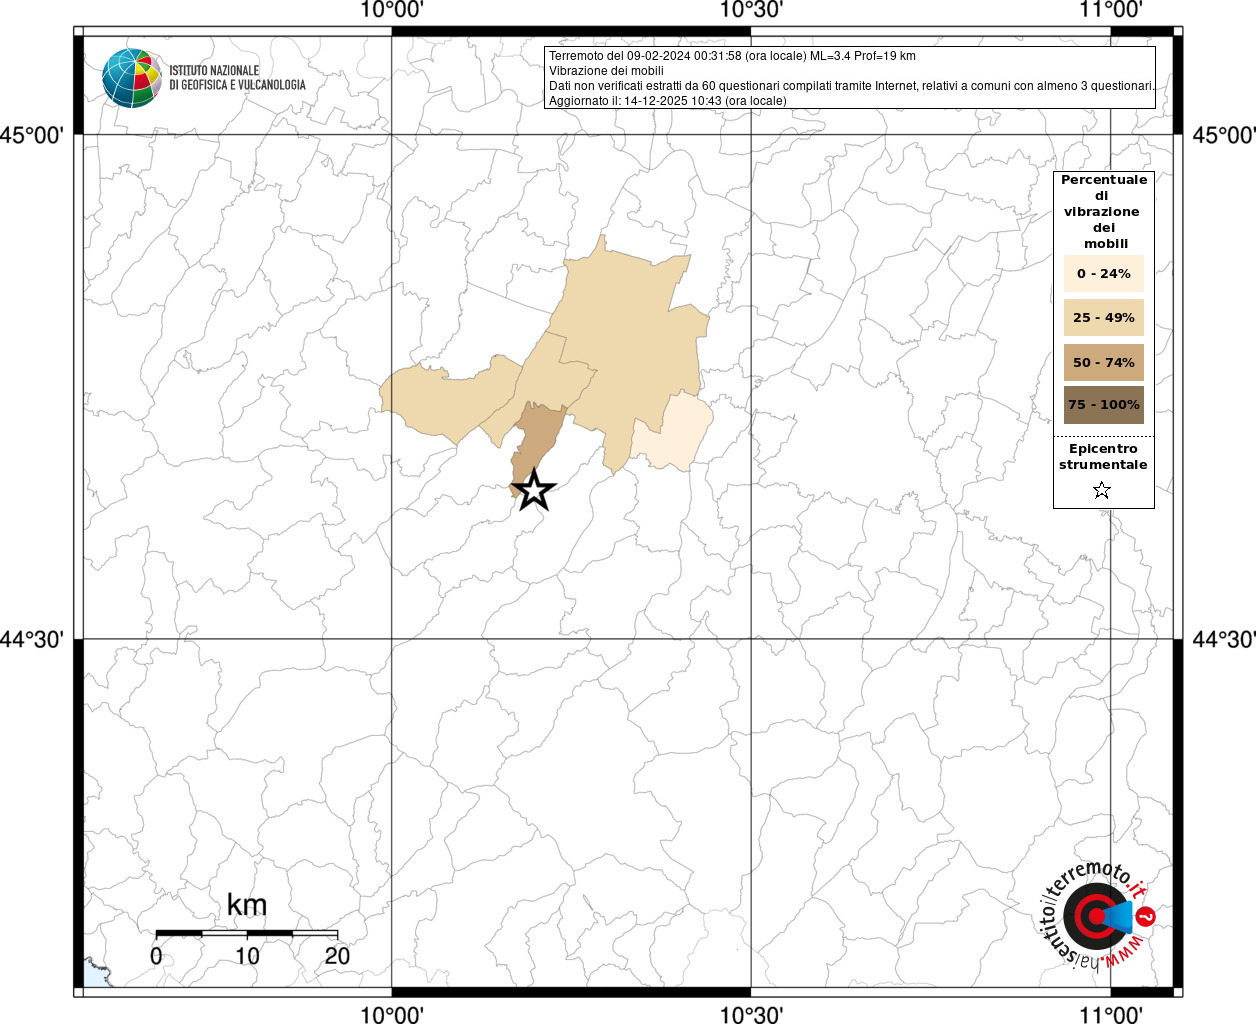
Task: Click the palest shaded municipality east of the epicenter
Action: pos(678,435)
